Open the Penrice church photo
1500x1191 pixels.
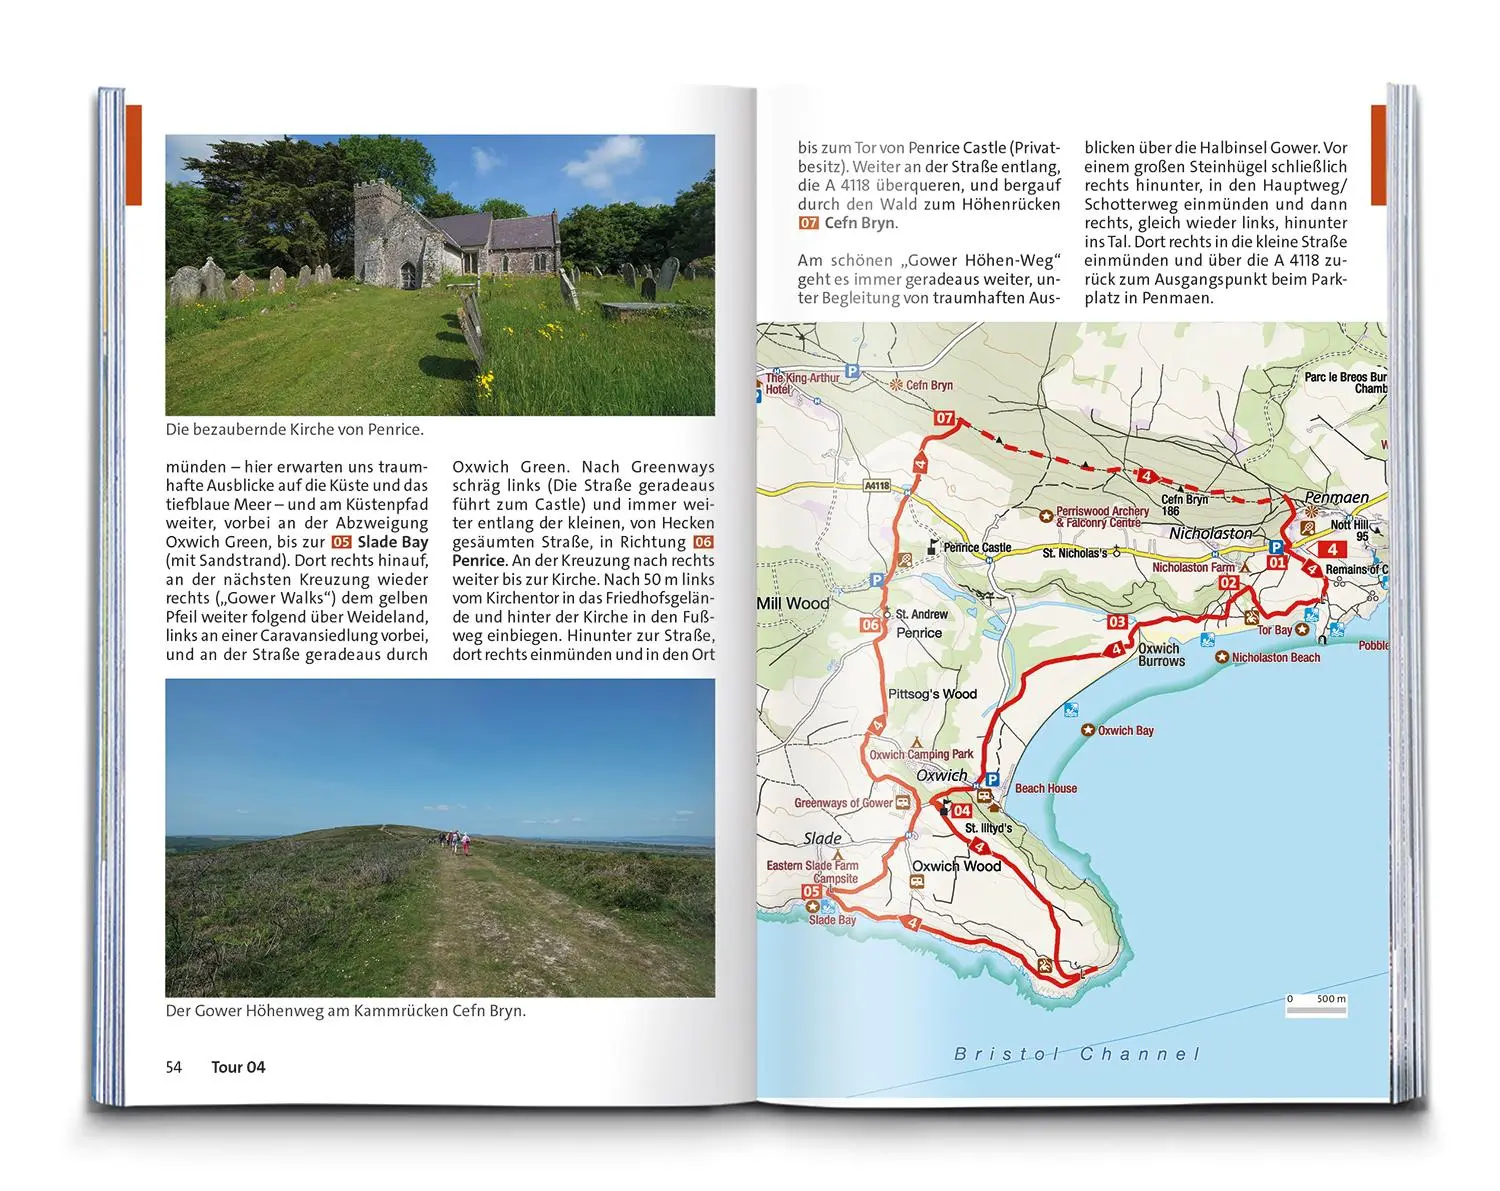(440, 275)
